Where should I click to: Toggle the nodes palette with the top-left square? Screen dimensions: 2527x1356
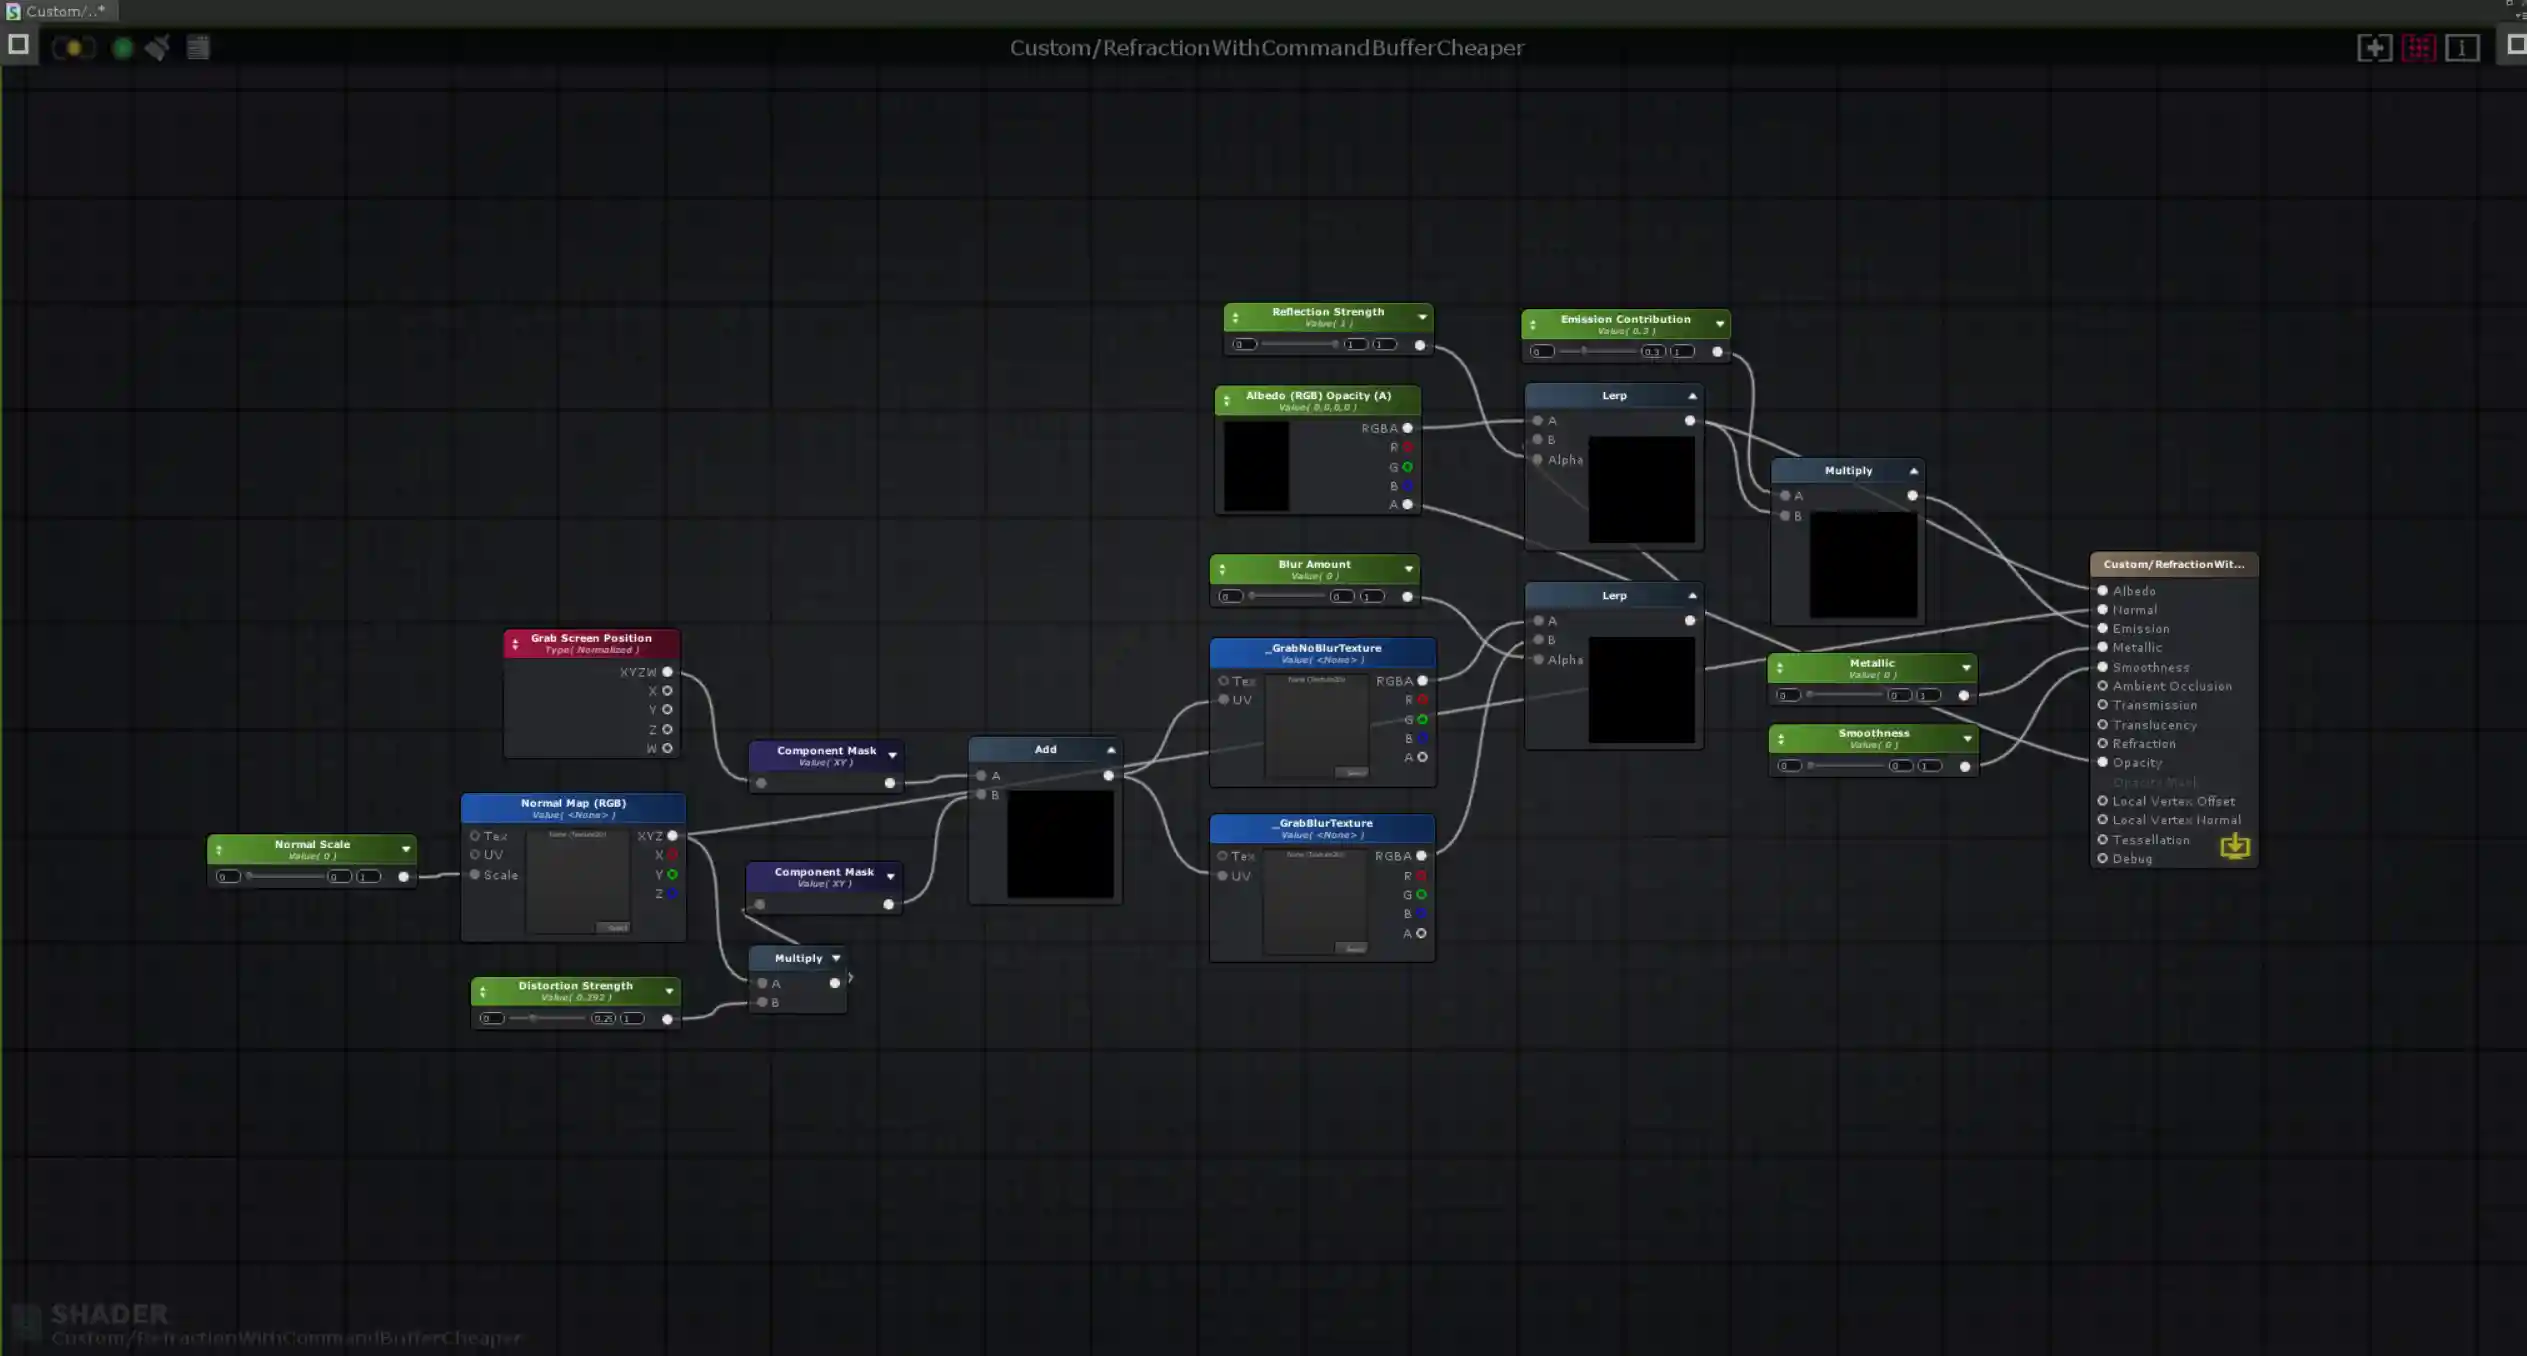(x=18, y=45)
